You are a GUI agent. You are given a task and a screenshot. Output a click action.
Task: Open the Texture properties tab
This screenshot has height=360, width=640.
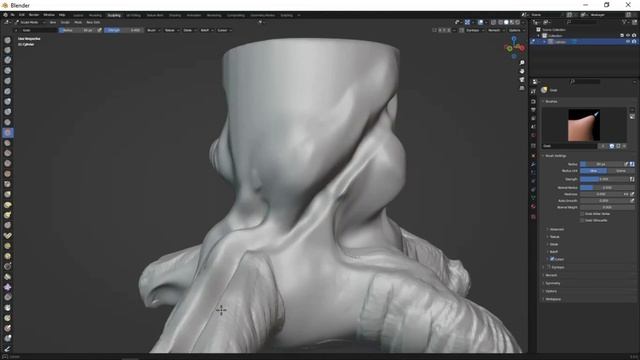(x=533, y=216)
